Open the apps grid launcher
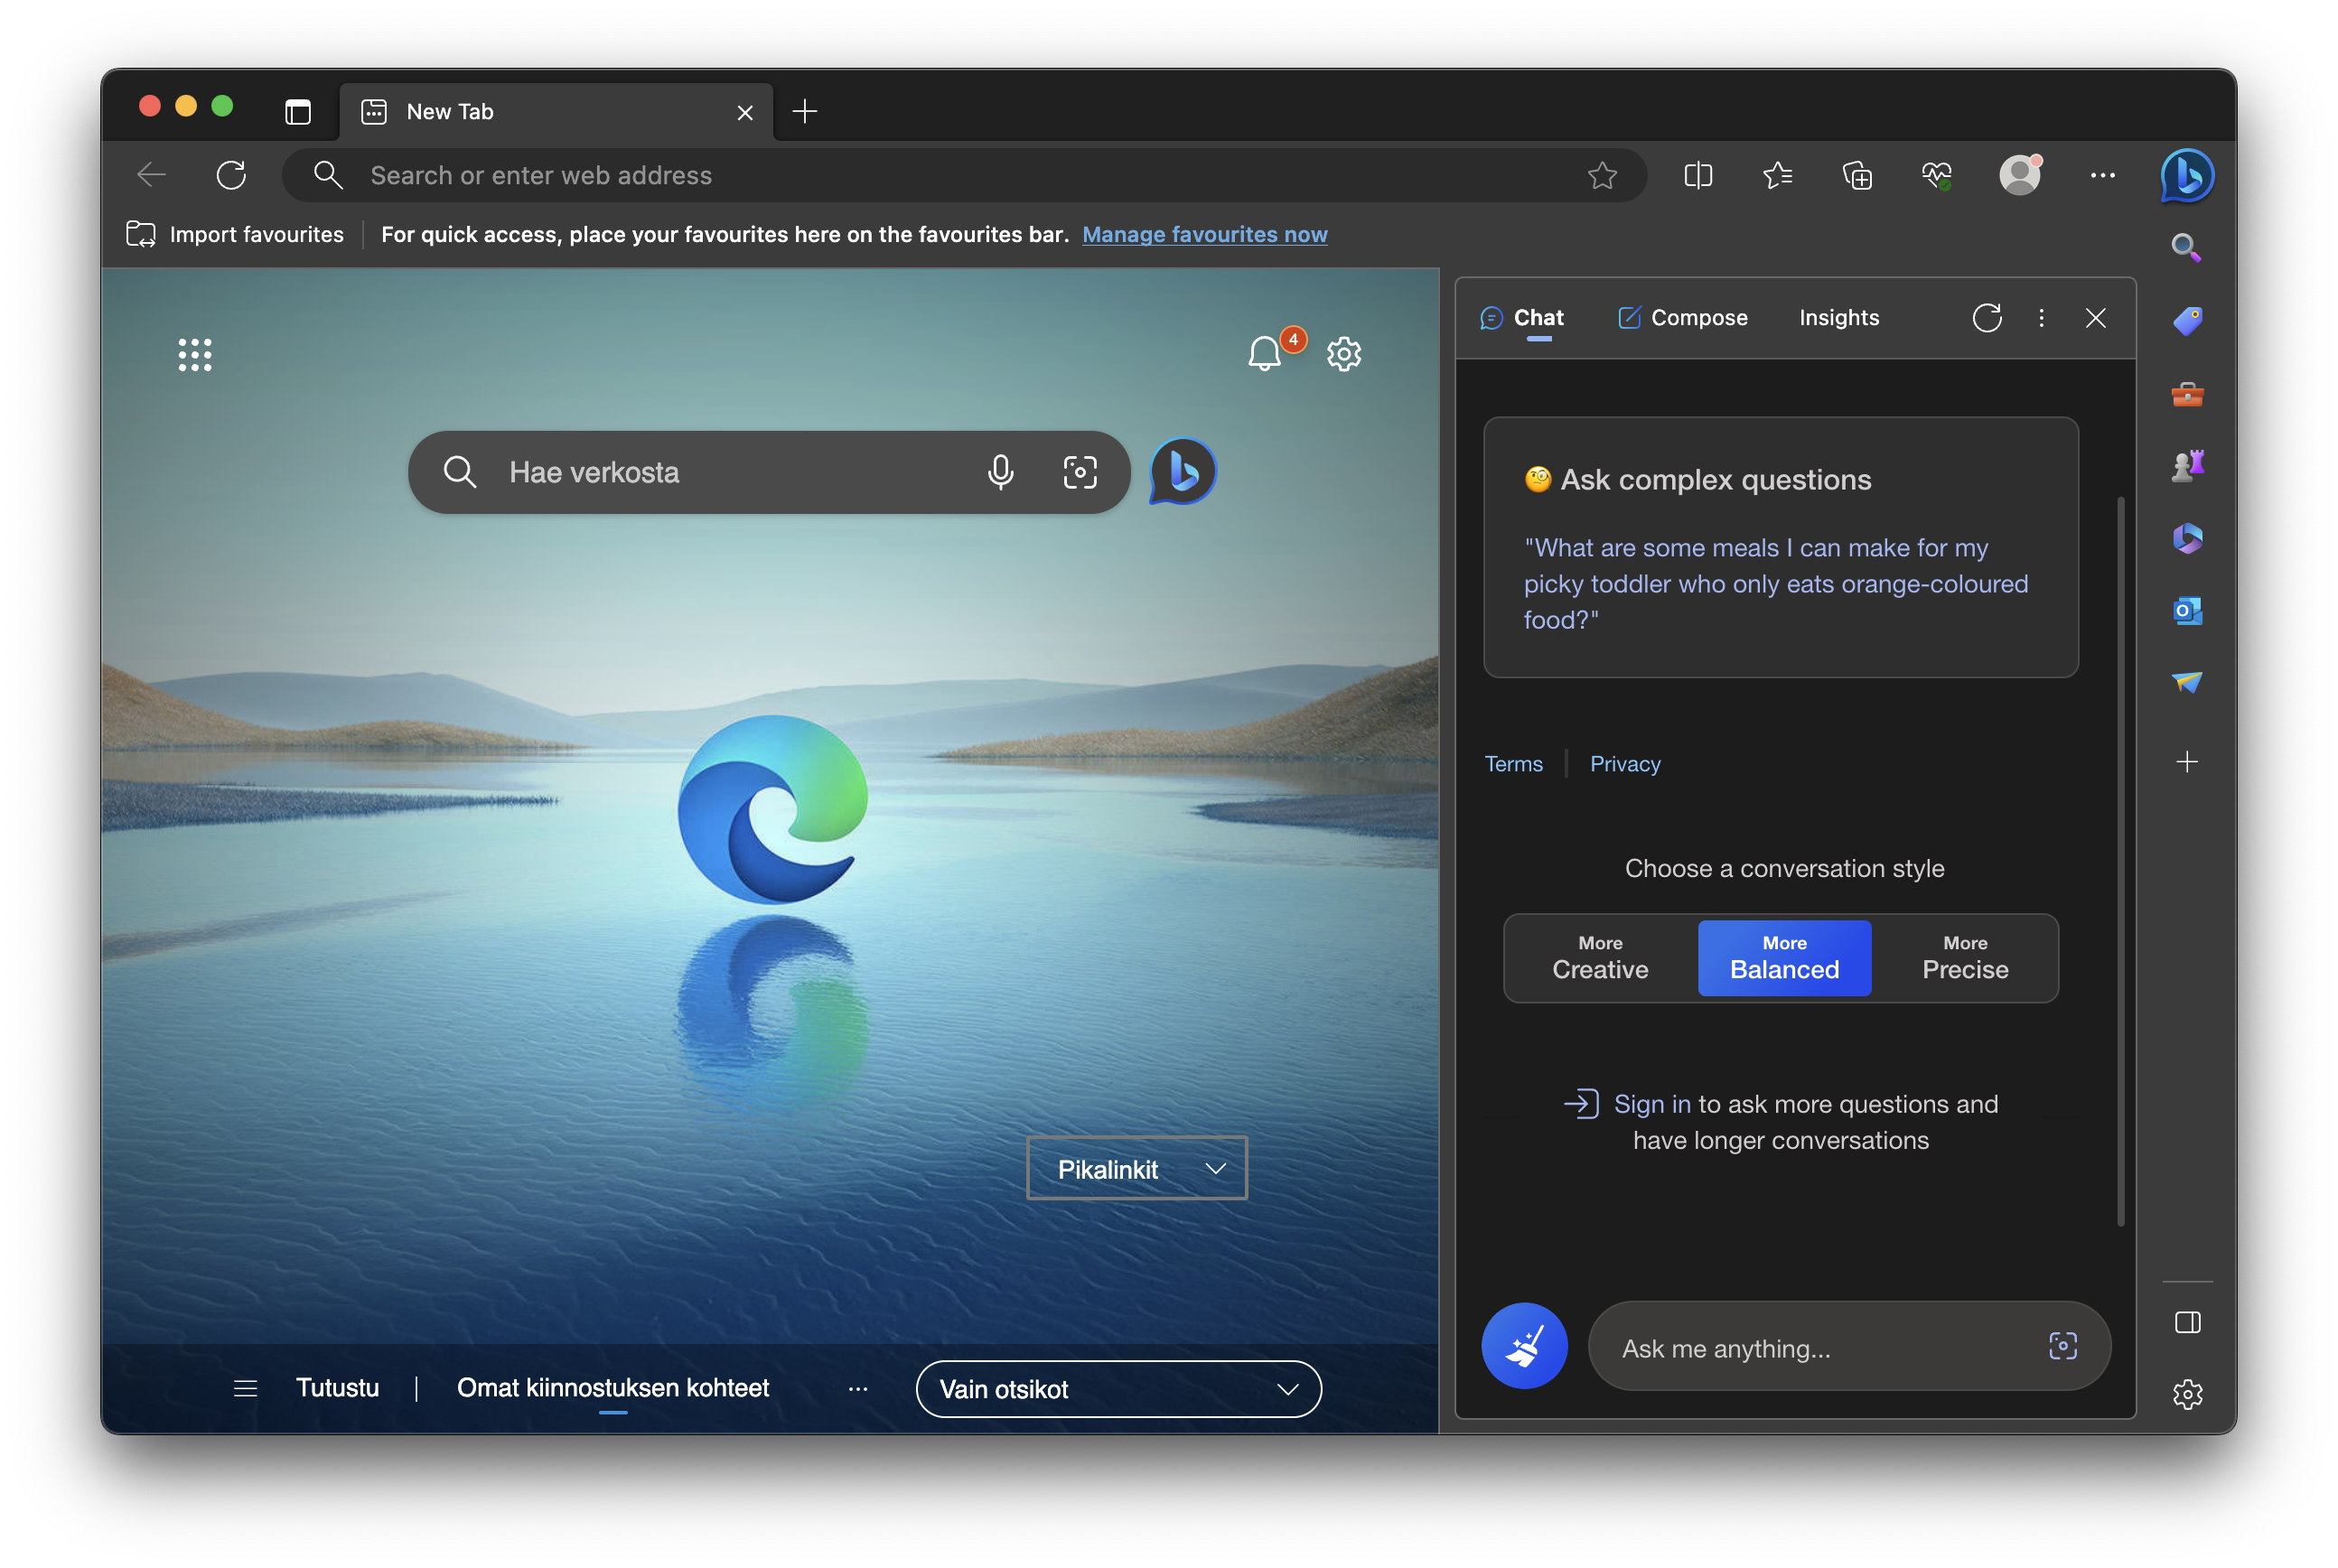This screenshot has width=2338, height=1568. [x=195, y=355]
